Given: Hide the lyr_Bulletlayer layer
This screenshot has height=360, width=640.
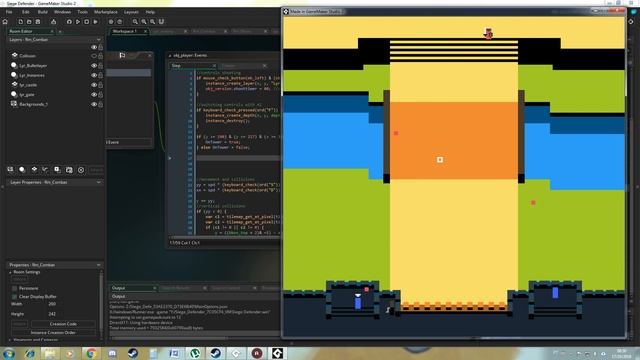Looking at the screenshot, I should (x=94, y=65).
